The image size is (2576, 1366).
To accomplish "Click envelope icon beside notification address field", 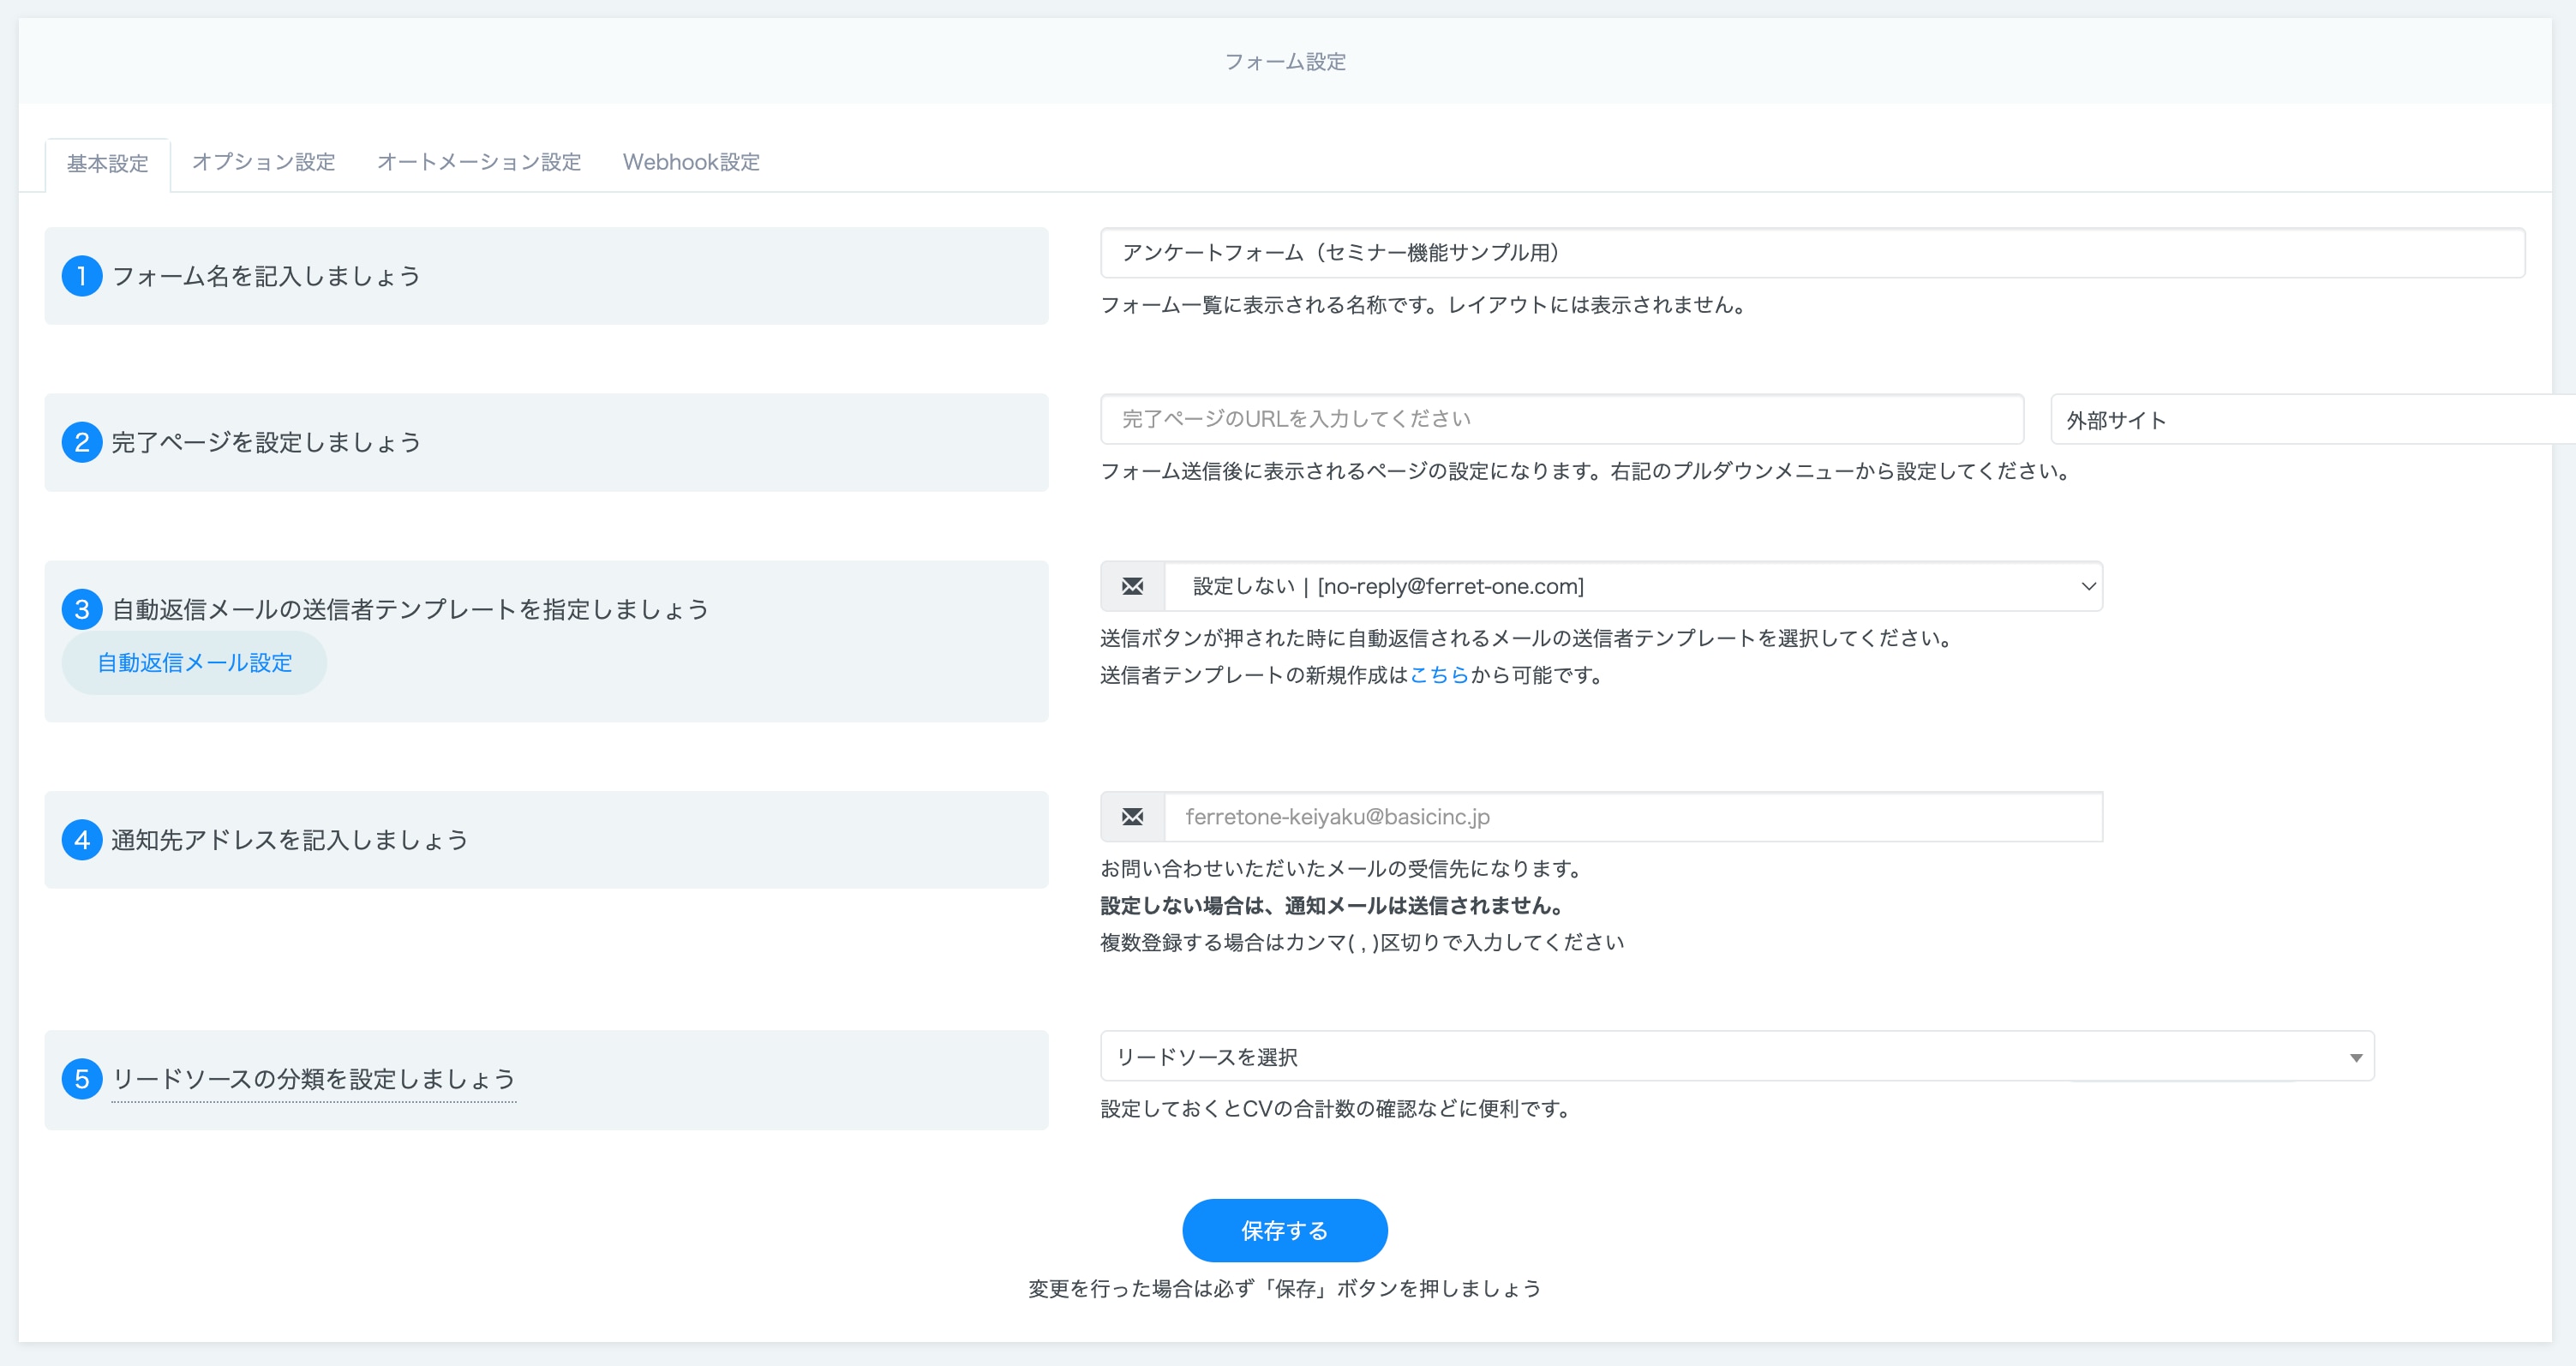I will (x=1132, y=817).
